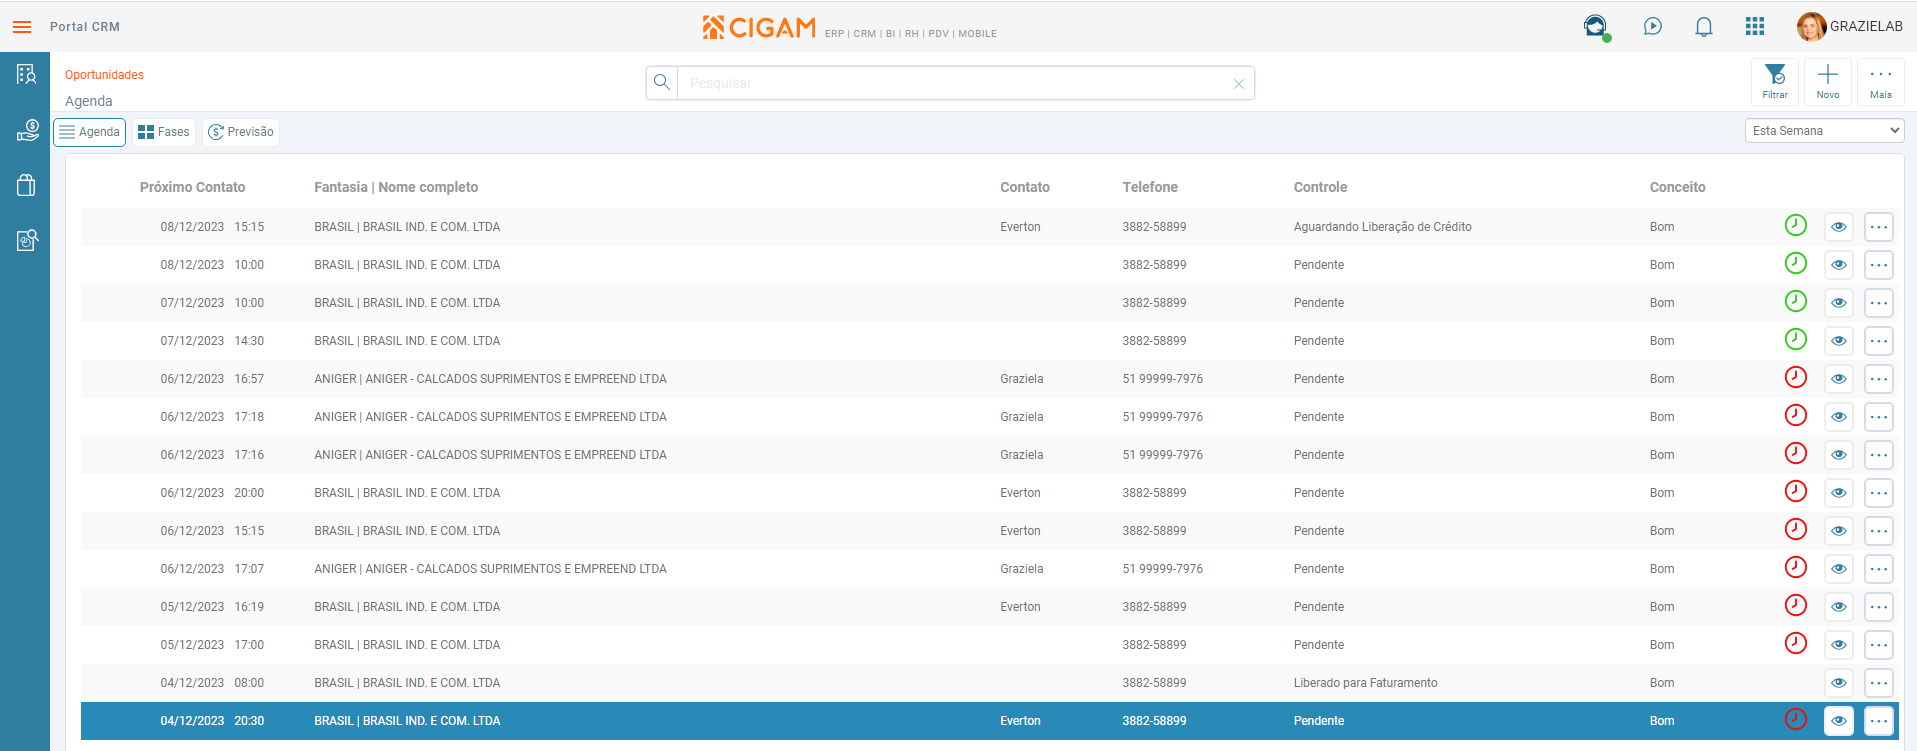Create a new opportunity with Novo
1917x751 pixels.
[1828, 81]
